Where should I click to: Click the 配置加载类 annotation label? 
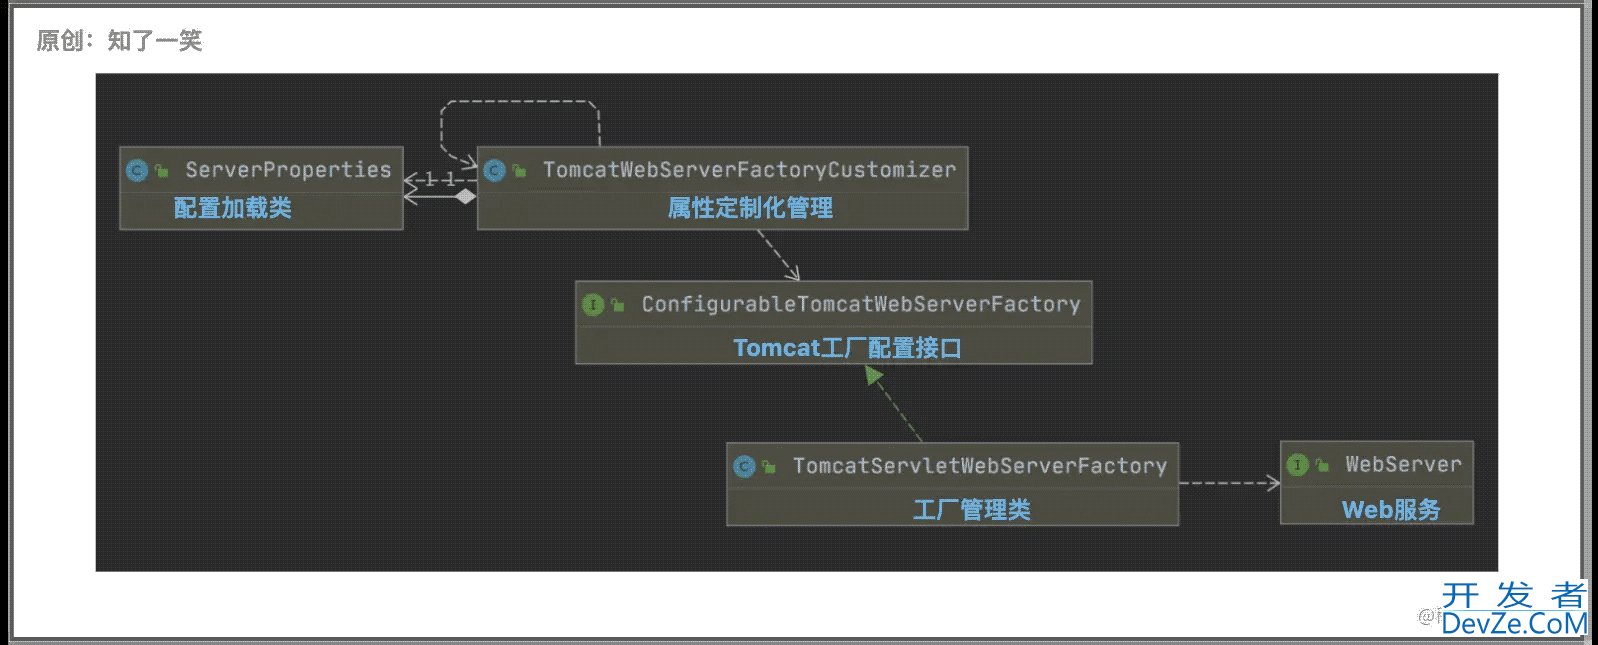[233, 208]
